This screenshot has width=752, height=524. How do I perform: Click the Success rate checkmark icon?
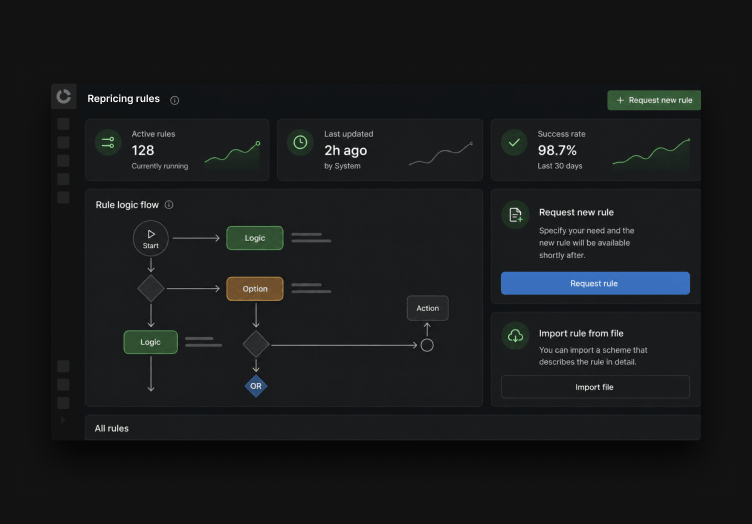(x=514, y=142)
